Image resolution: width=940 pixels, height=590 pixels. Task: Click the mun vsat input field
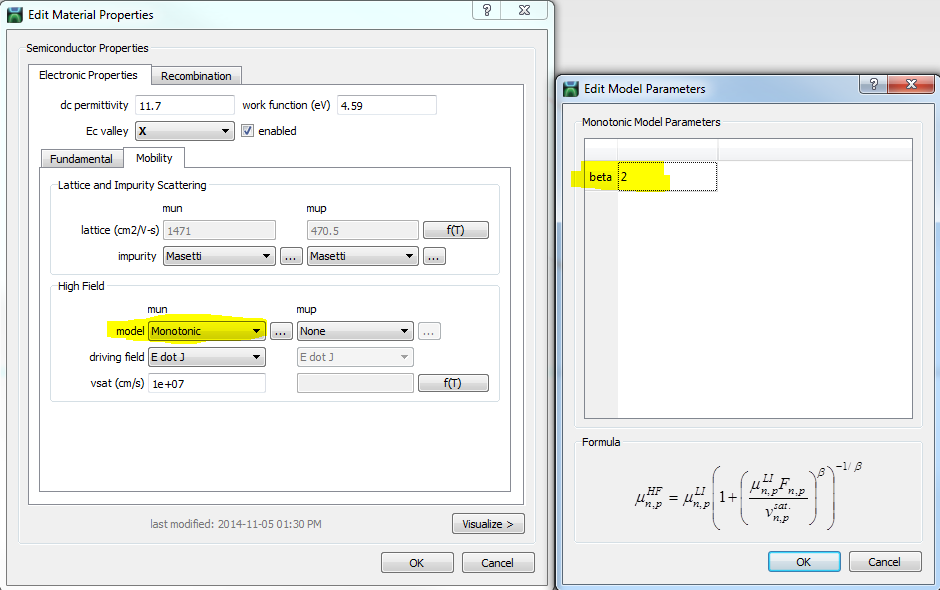pyautogui.click(x=207, y=383)
